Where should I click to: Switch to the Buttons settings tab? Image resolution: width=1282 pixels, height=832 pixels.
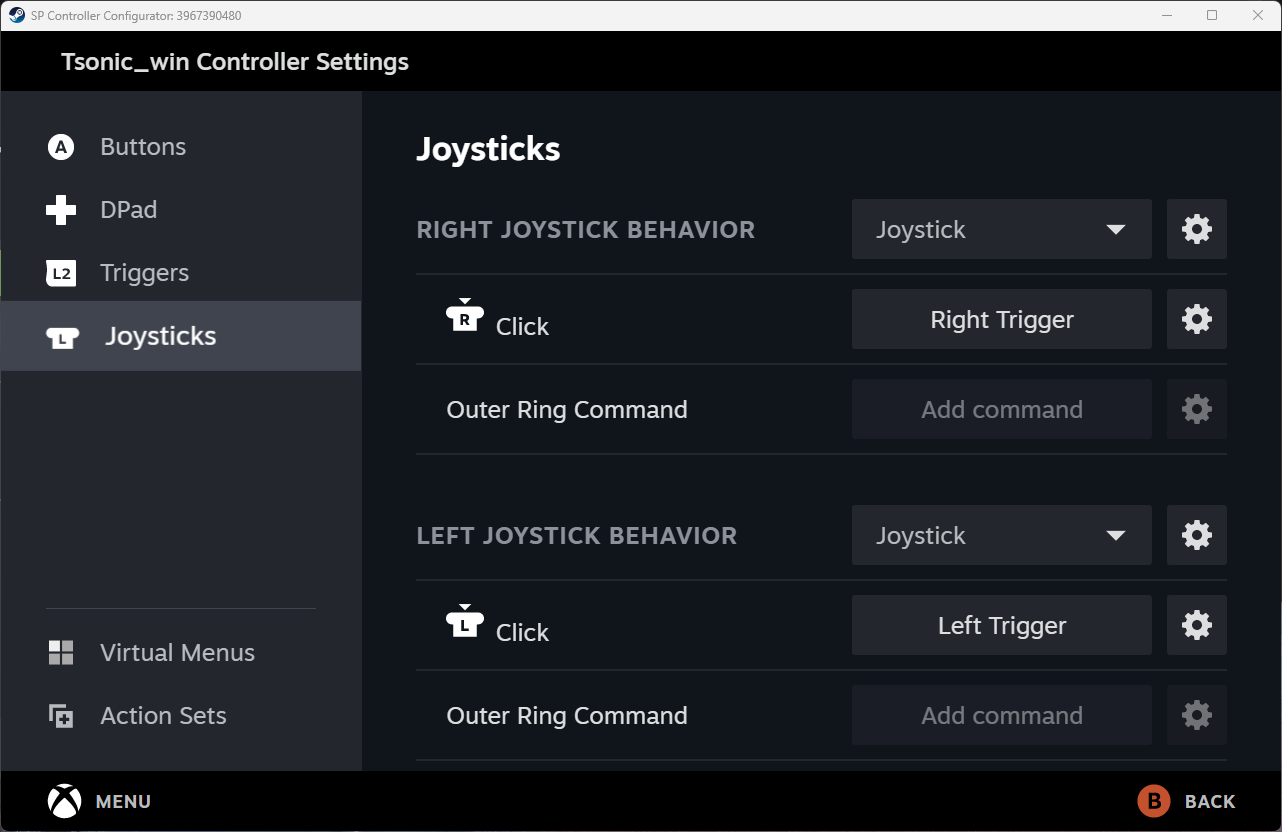142,146
